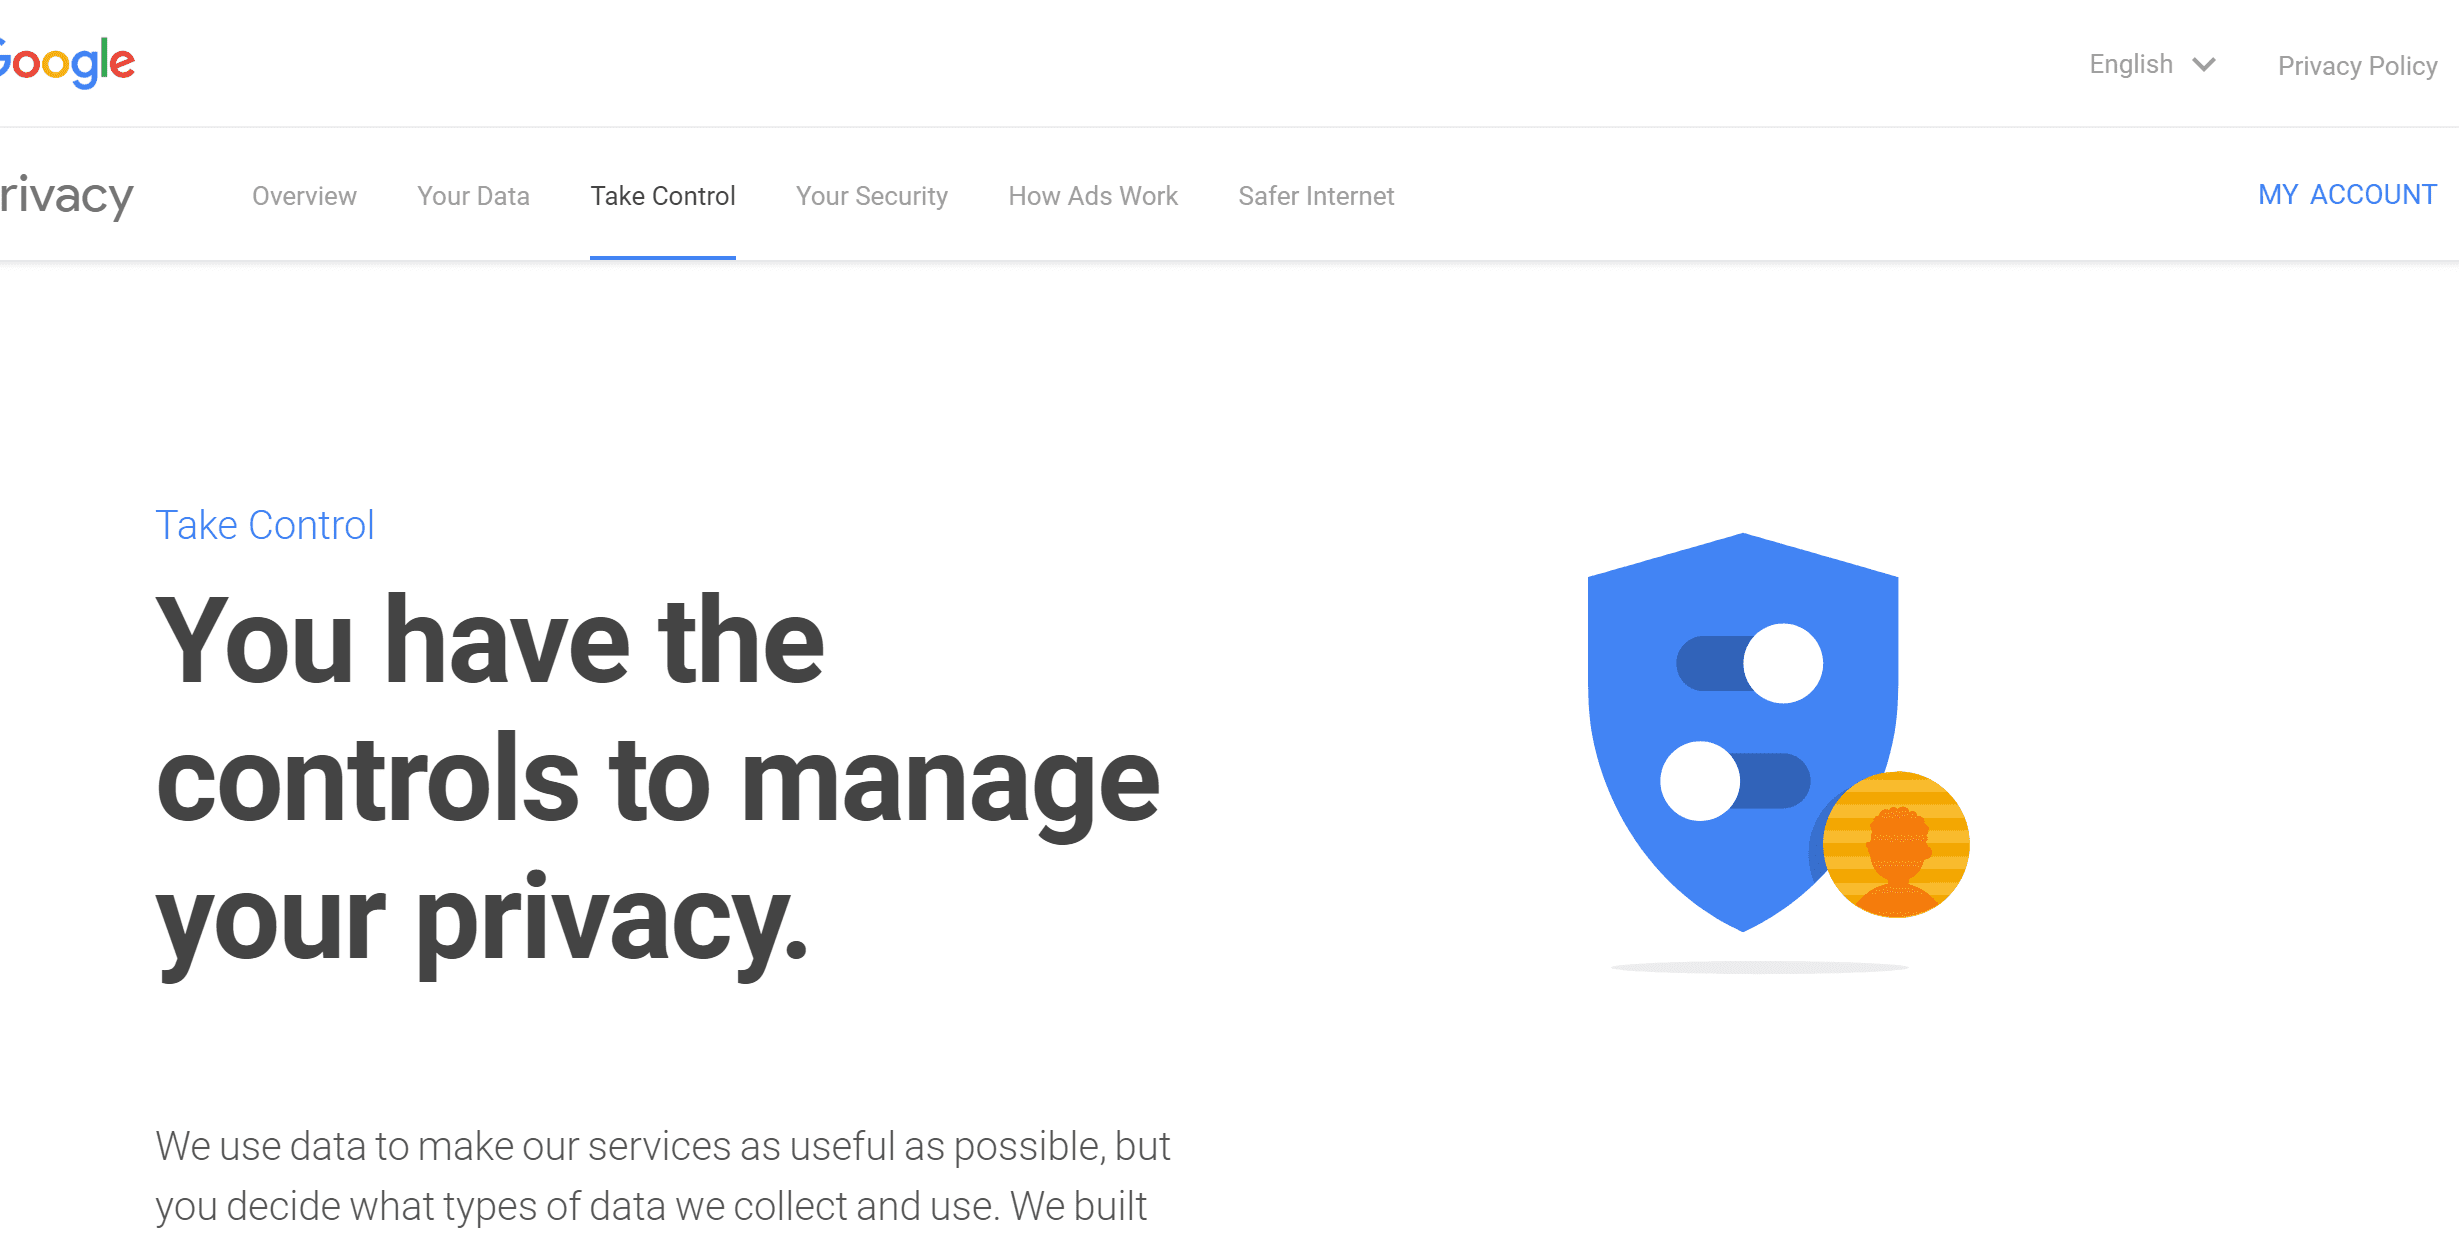This screenshot has width=2459, height=1246.
Task: Select the Take Control tab
Action: 662,195
